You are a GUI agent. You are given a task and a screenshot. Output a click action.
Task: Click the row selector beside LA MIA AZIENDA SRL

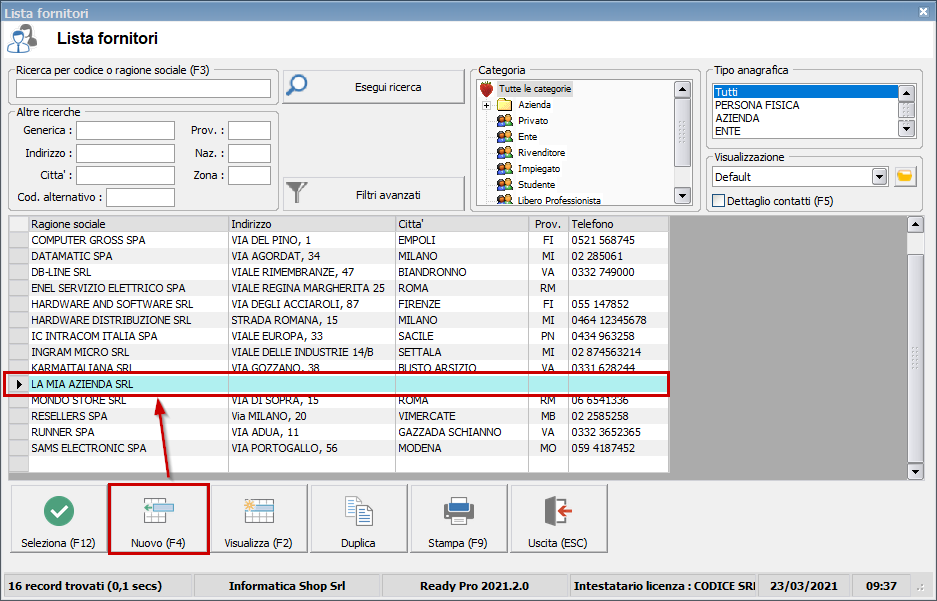[19, 384]
